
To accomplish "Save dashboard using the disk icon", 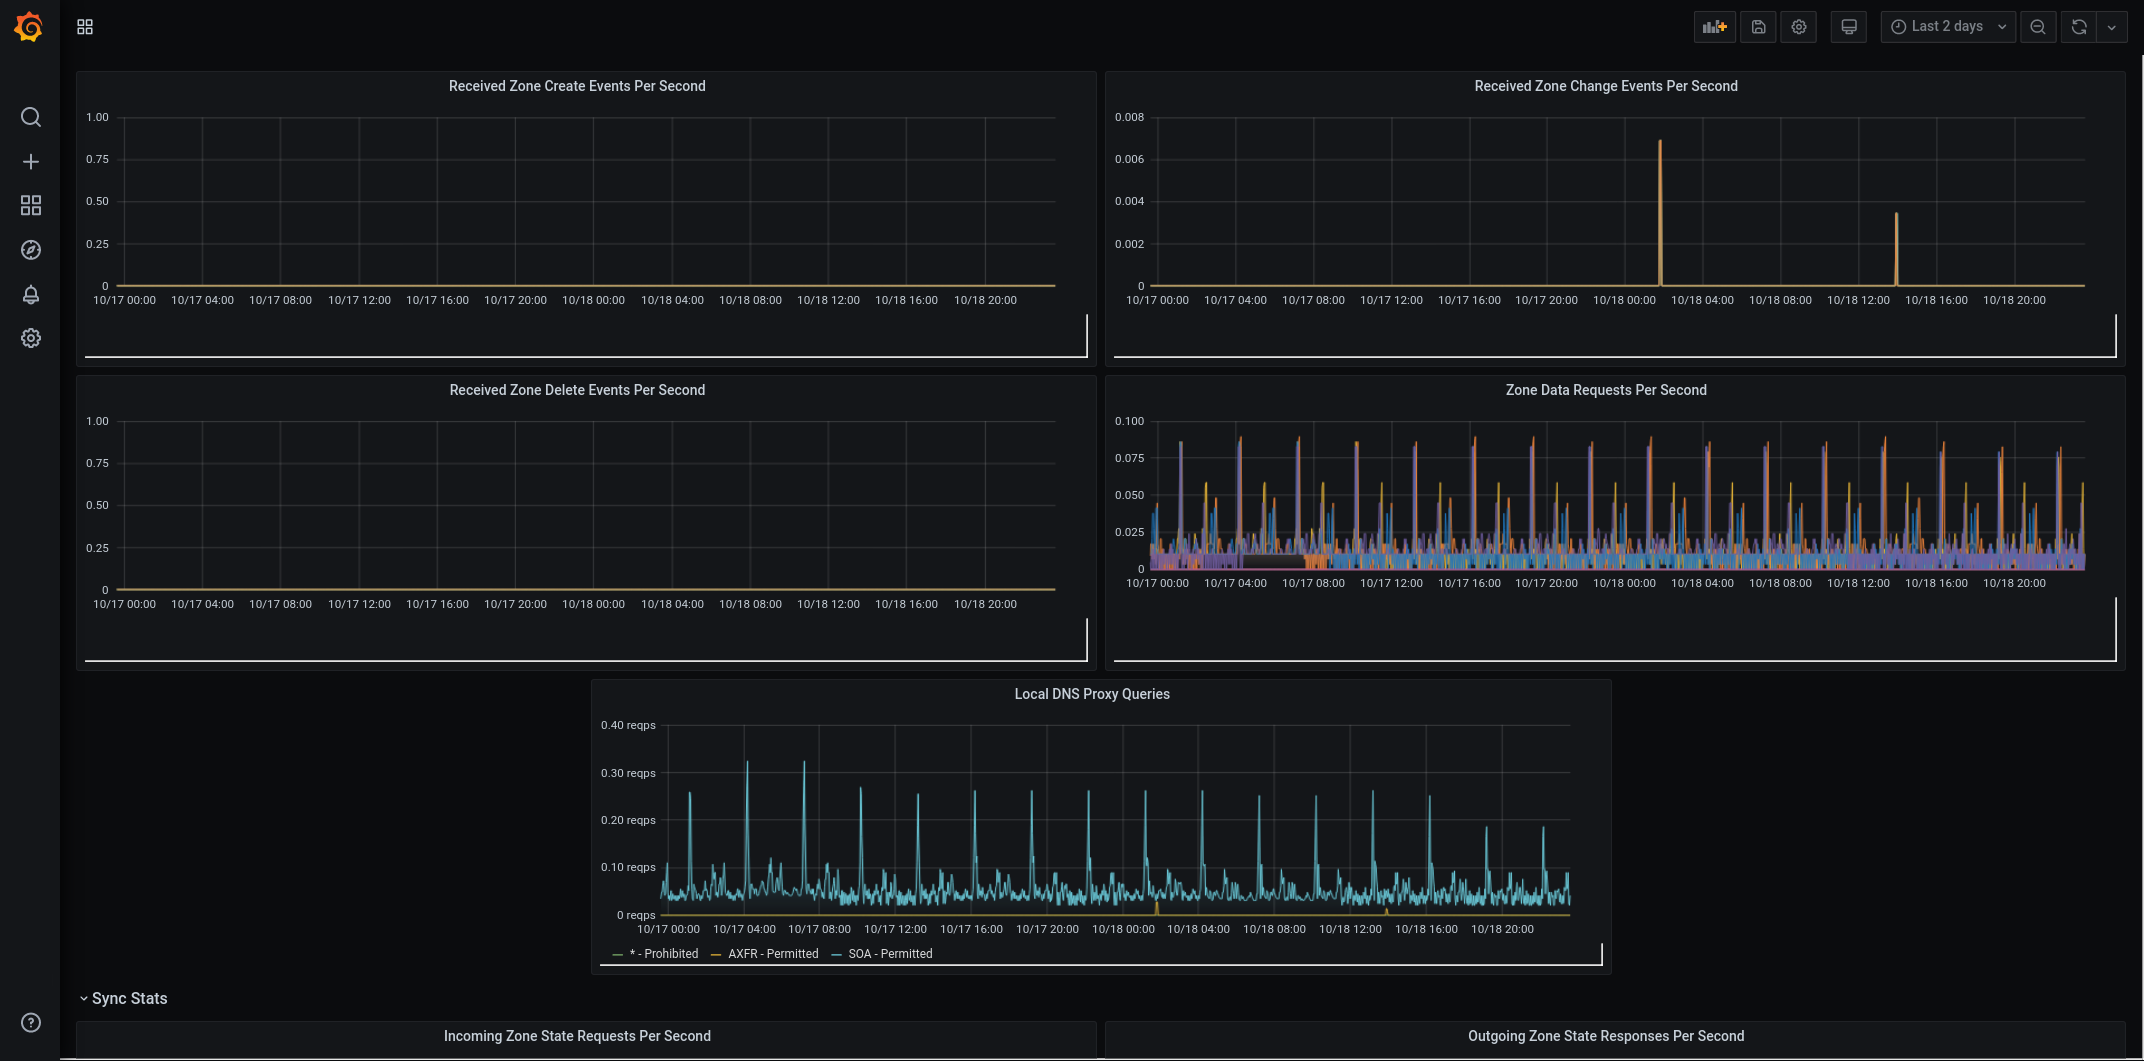I will tap(1758, 27).
